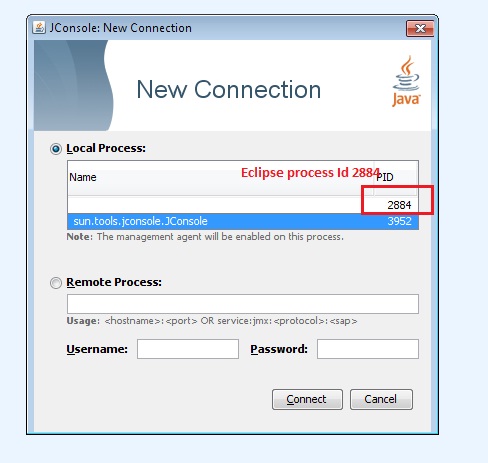Select the Remote Process radio button
Screen dimensions: 488x463
pos(56,283)
